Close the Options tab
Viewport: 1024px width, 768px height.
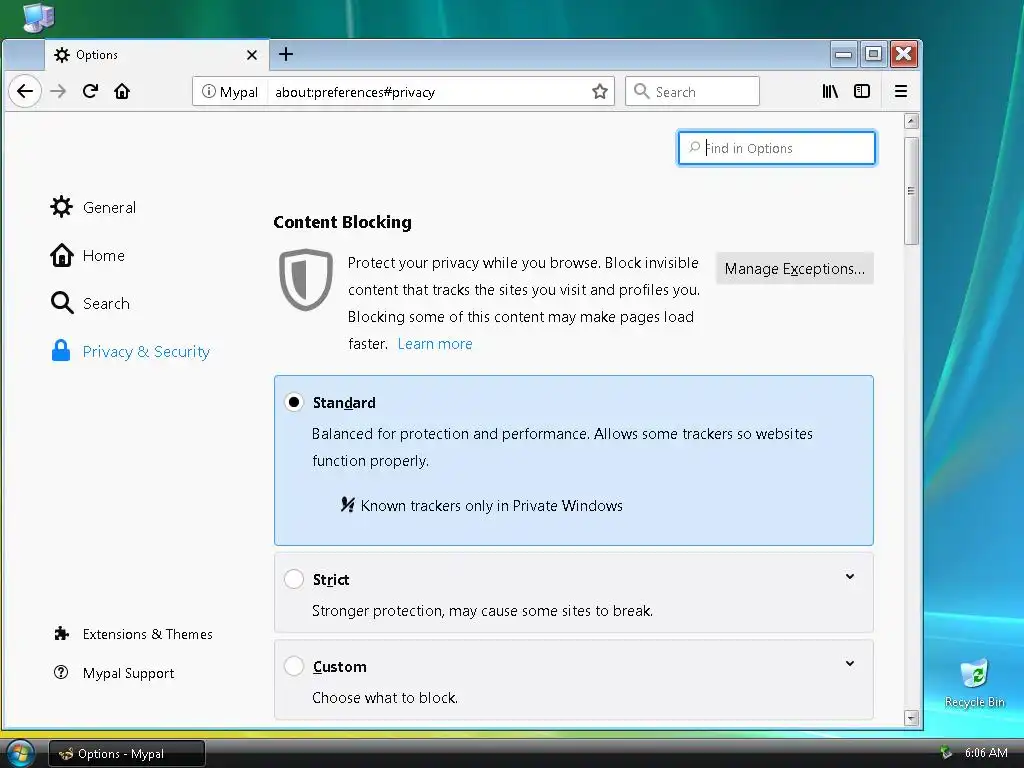(251, 55)
